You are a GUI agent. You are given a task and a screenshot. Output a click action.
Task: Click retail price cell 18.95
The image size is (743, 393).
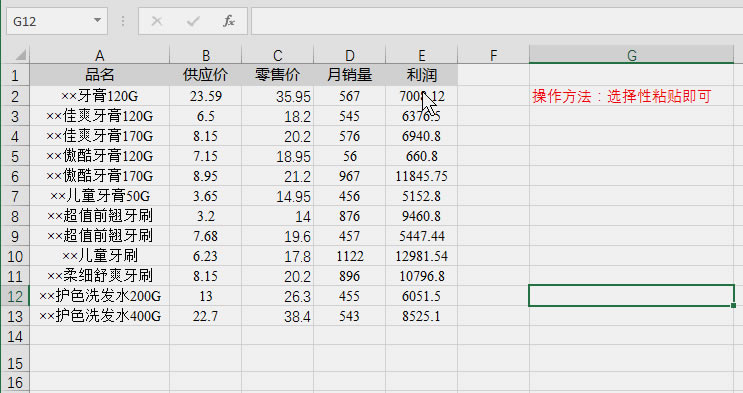[x=278, y=156]
